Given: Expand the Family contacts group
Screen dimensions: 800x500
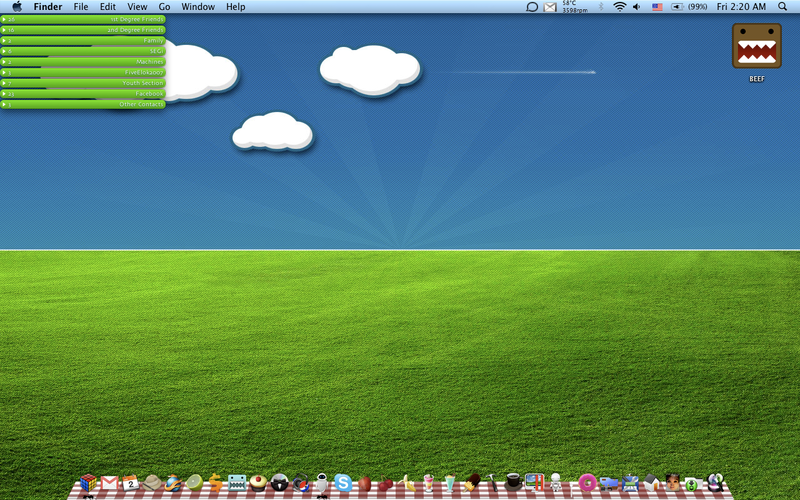Looking at the screenshot, I should pyautogui.click(x=83, y=41).
